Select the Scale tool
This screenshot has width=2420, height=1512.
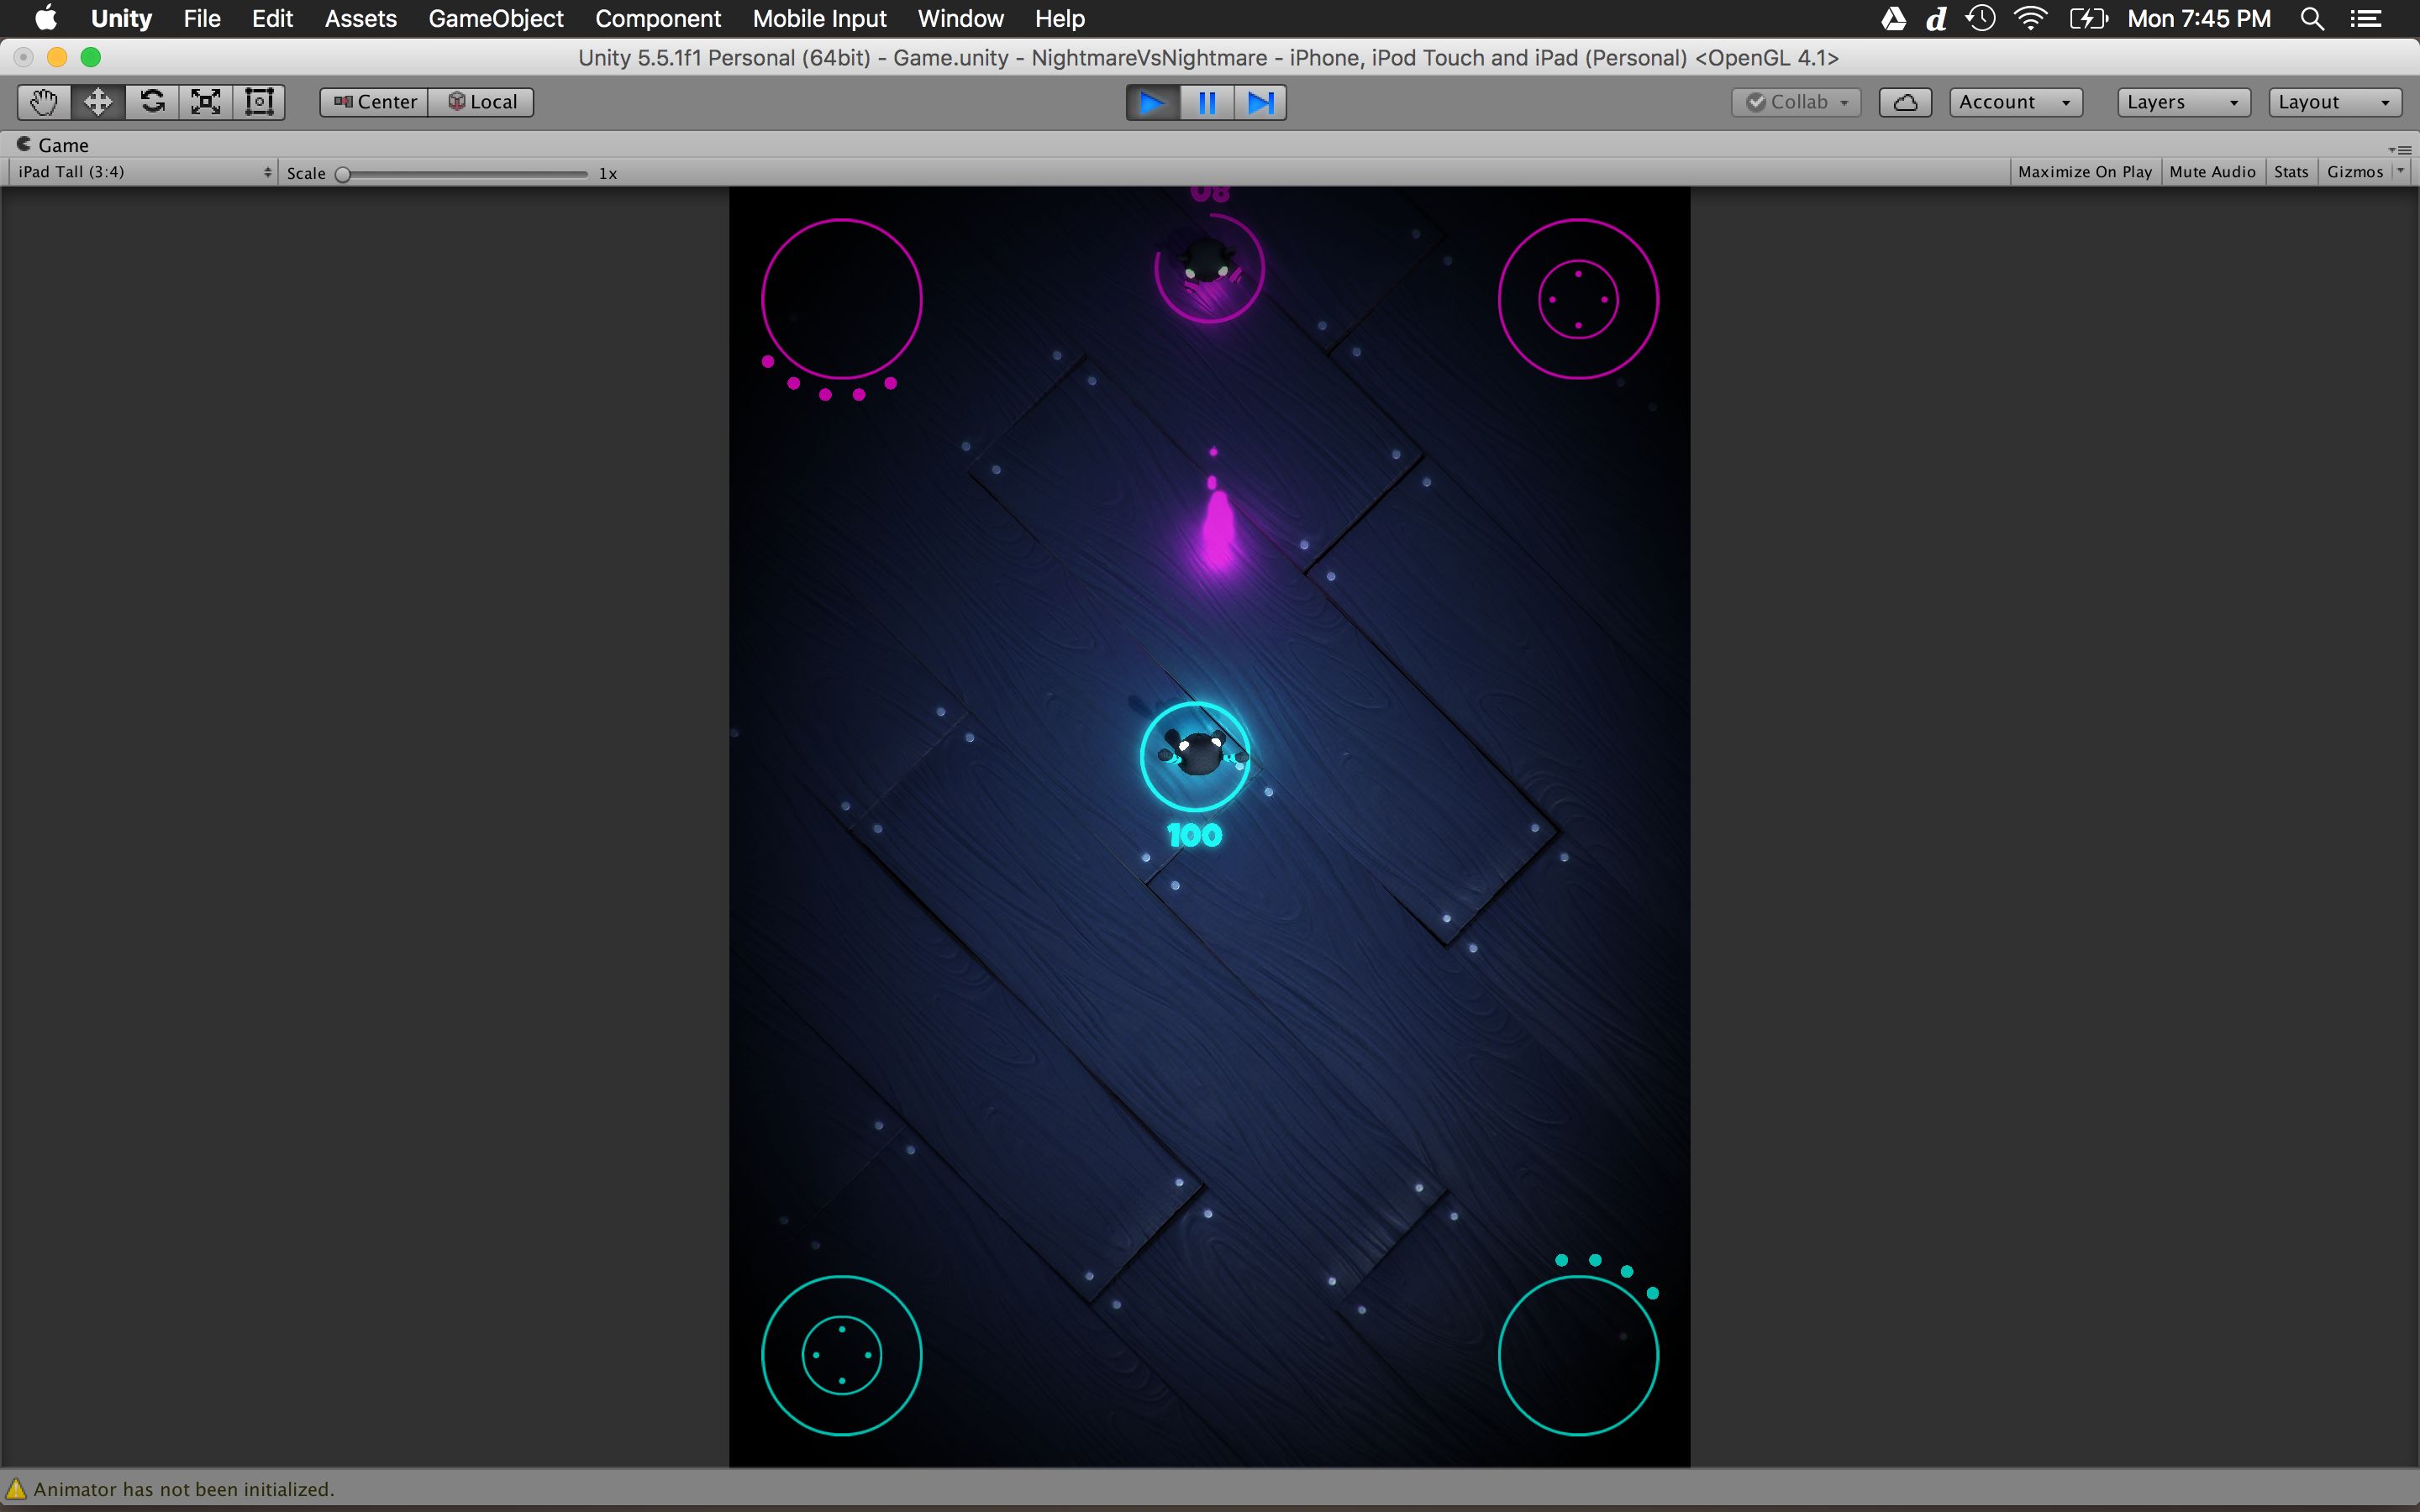tap(206, 102)
